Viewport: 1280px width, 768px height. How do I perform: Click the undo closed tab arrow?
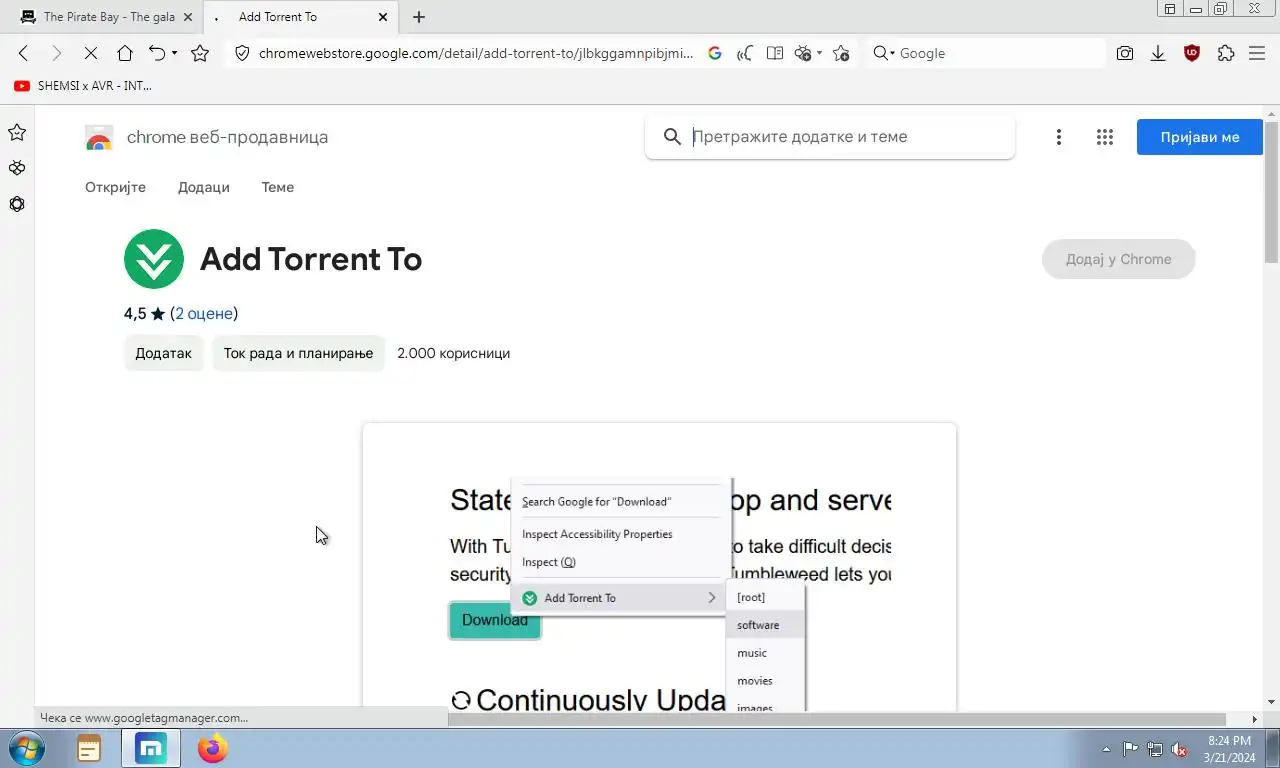coord(156,53)
